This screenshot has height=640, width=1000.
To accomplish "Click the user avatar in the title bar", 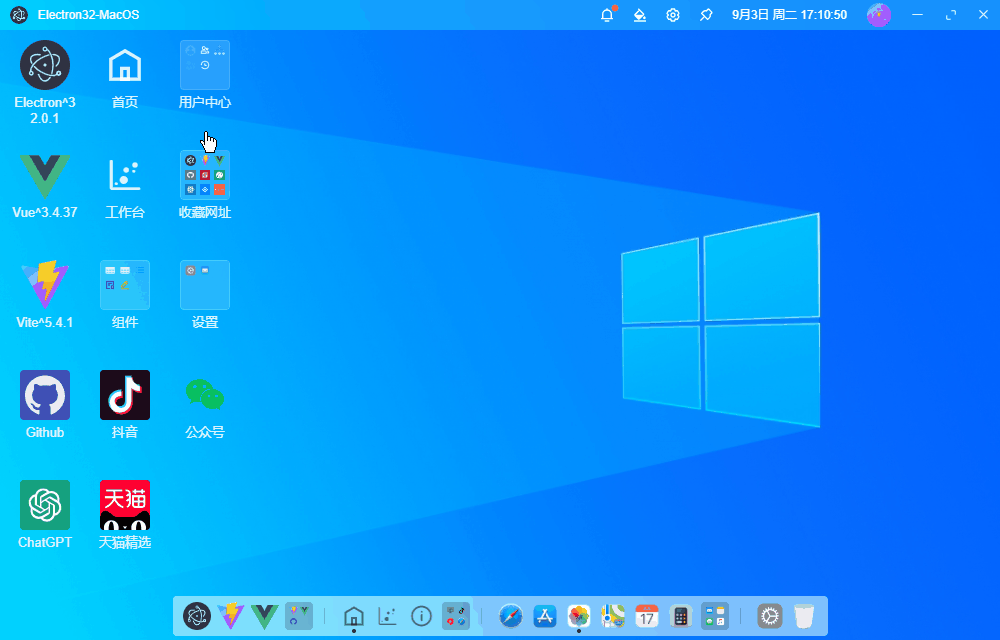I will (879, 15).
